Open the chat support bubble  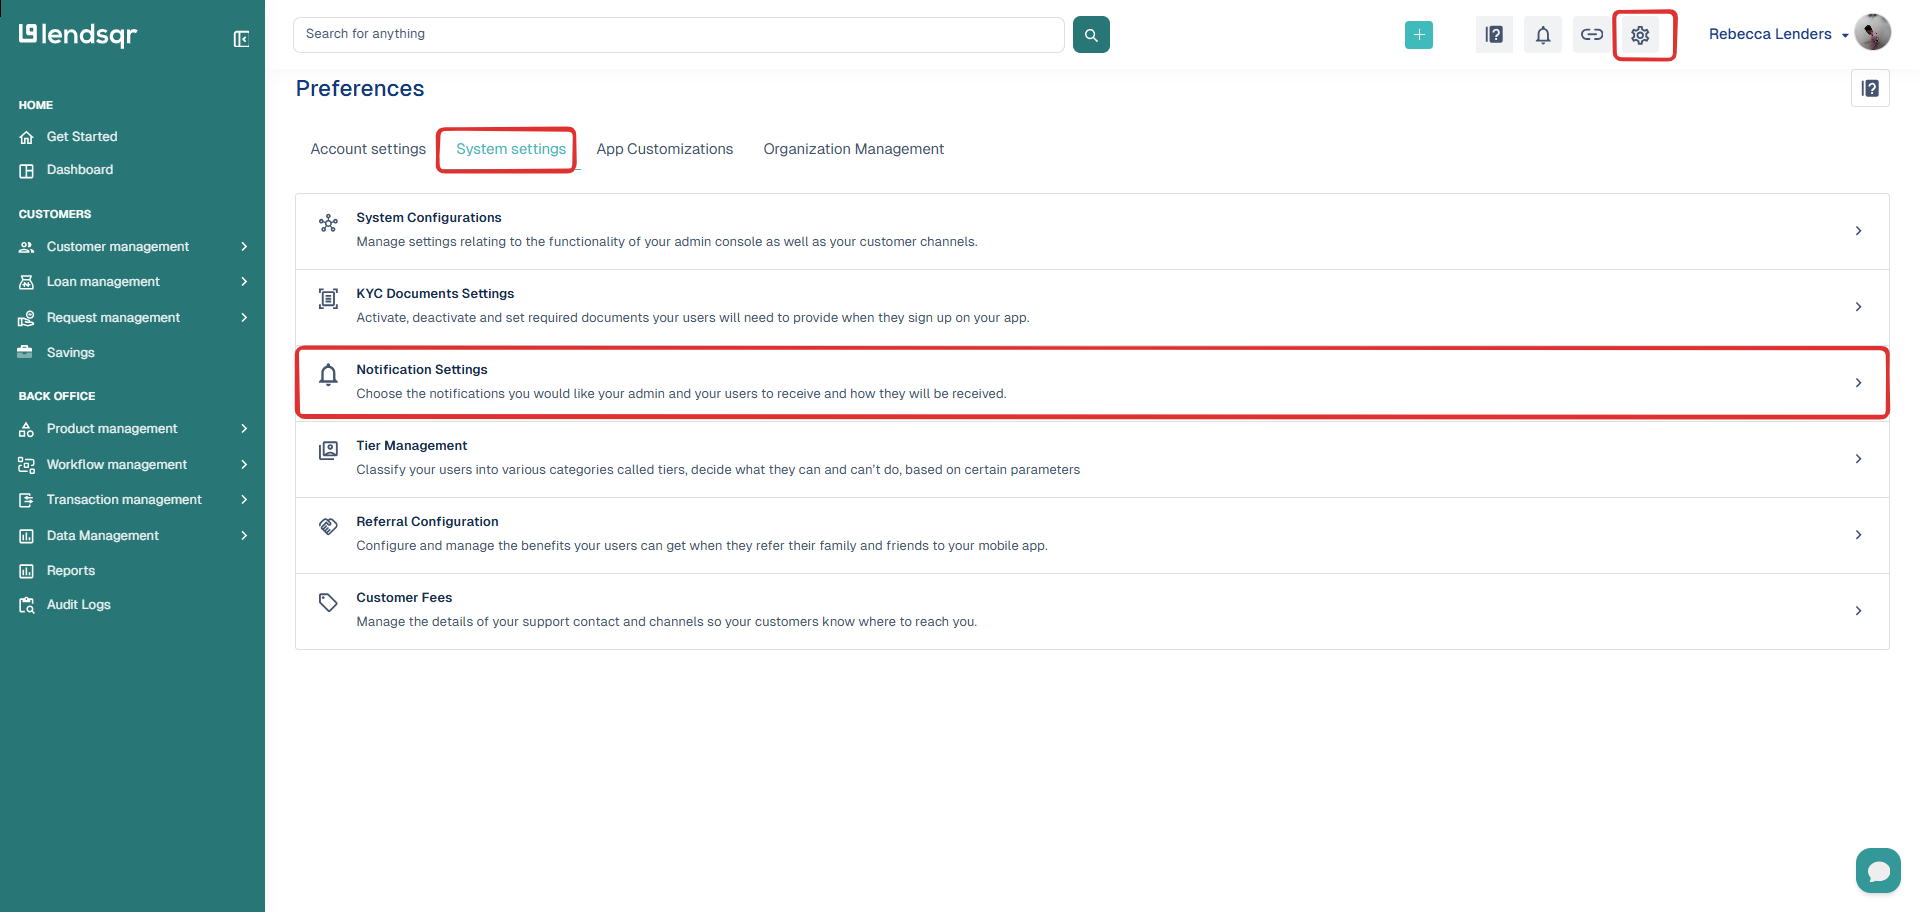click(1878, 870)
